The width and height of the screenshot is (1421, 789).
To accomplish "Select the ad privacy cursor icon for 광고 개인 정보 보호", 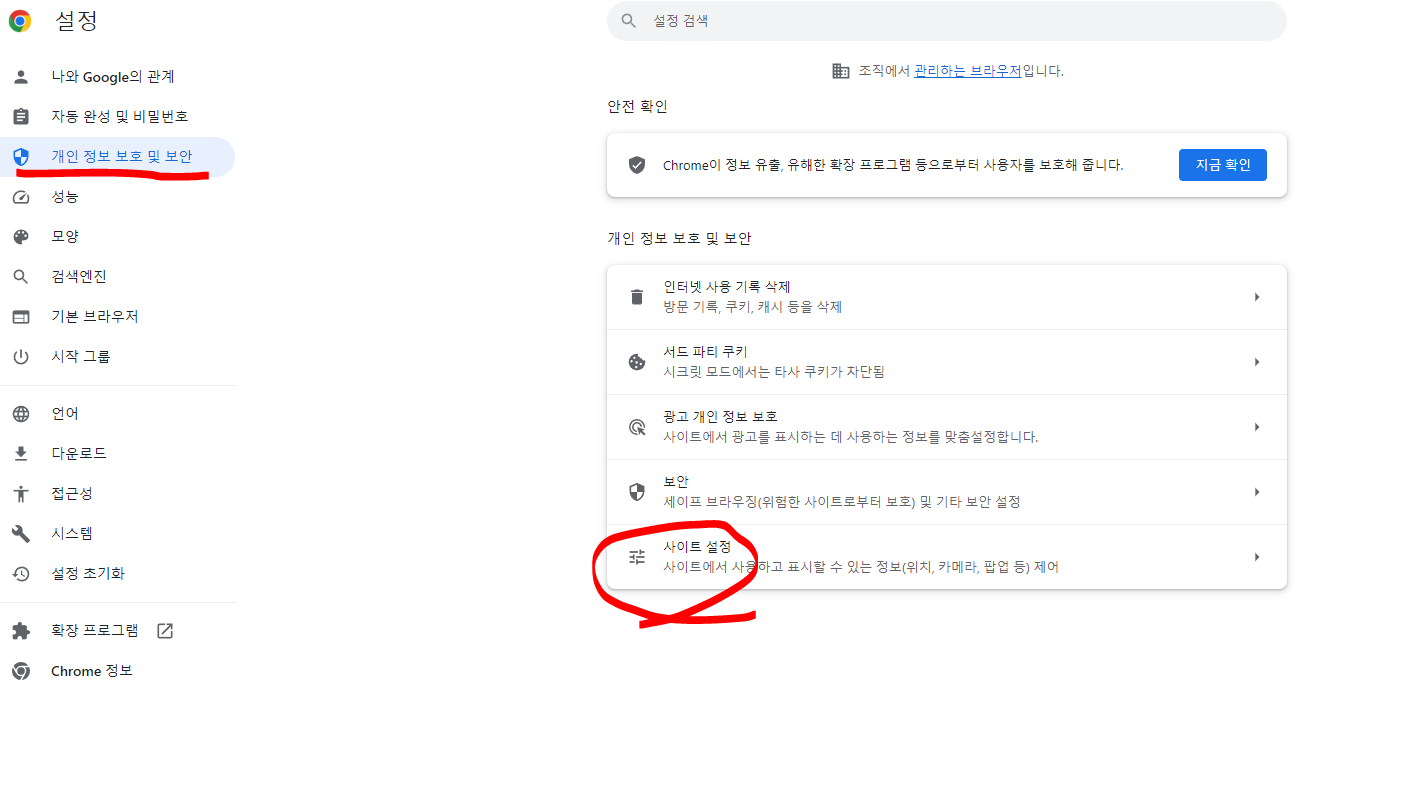I will 636,426.
